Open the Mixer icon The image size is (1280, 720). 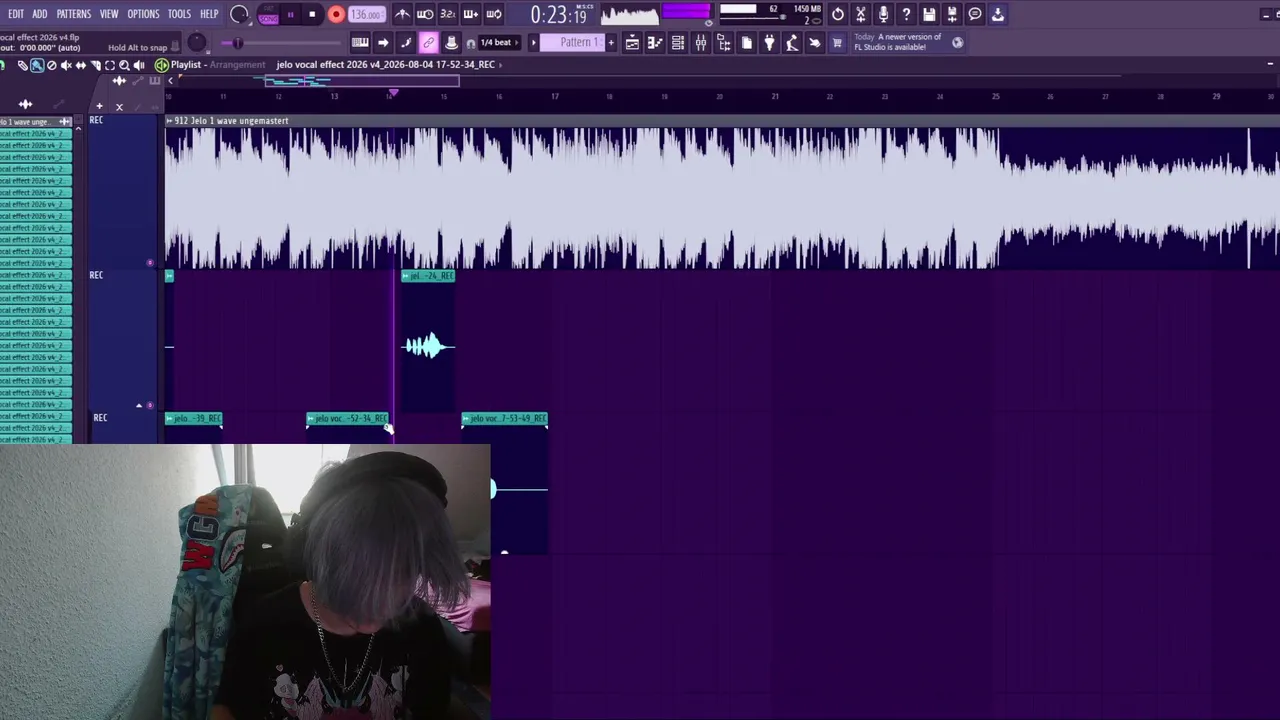point(701,43)
